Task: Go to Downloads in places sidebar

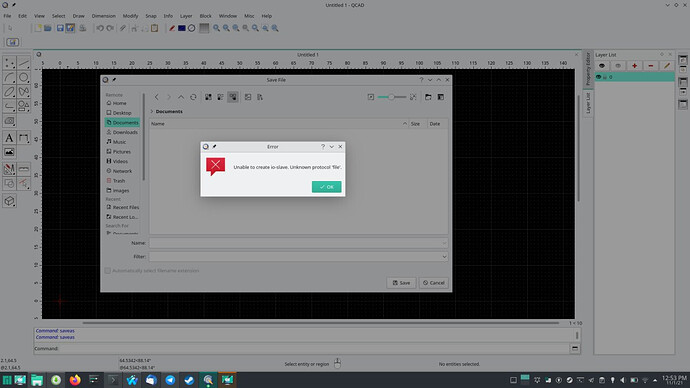Action: 123,132
